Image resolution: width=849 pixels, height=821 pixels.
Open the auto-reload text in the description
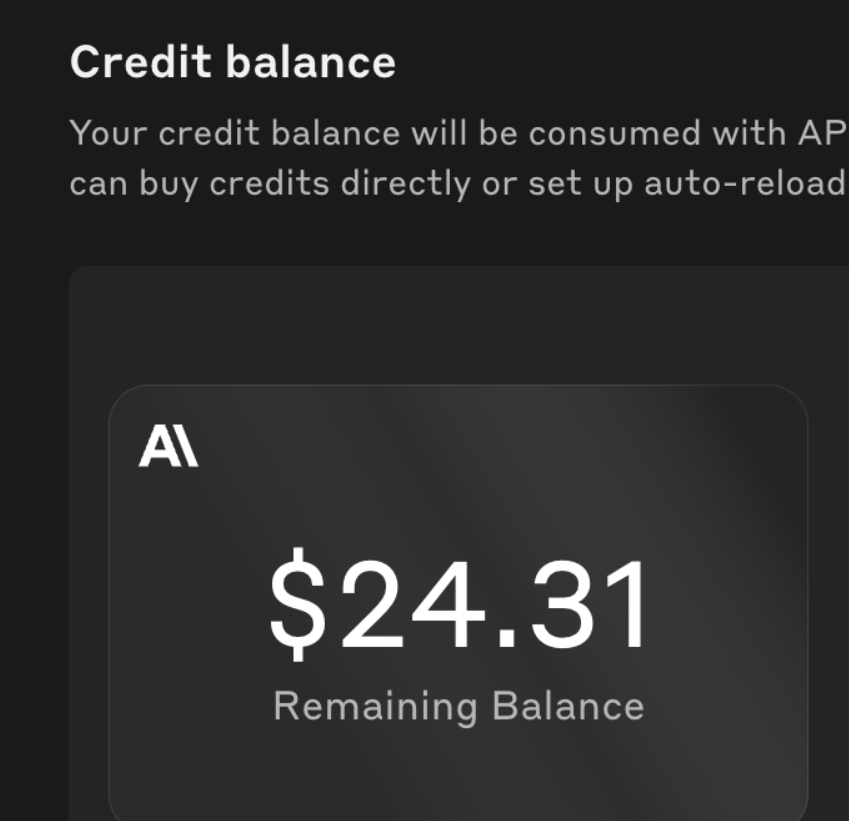(x=746, y=184)
